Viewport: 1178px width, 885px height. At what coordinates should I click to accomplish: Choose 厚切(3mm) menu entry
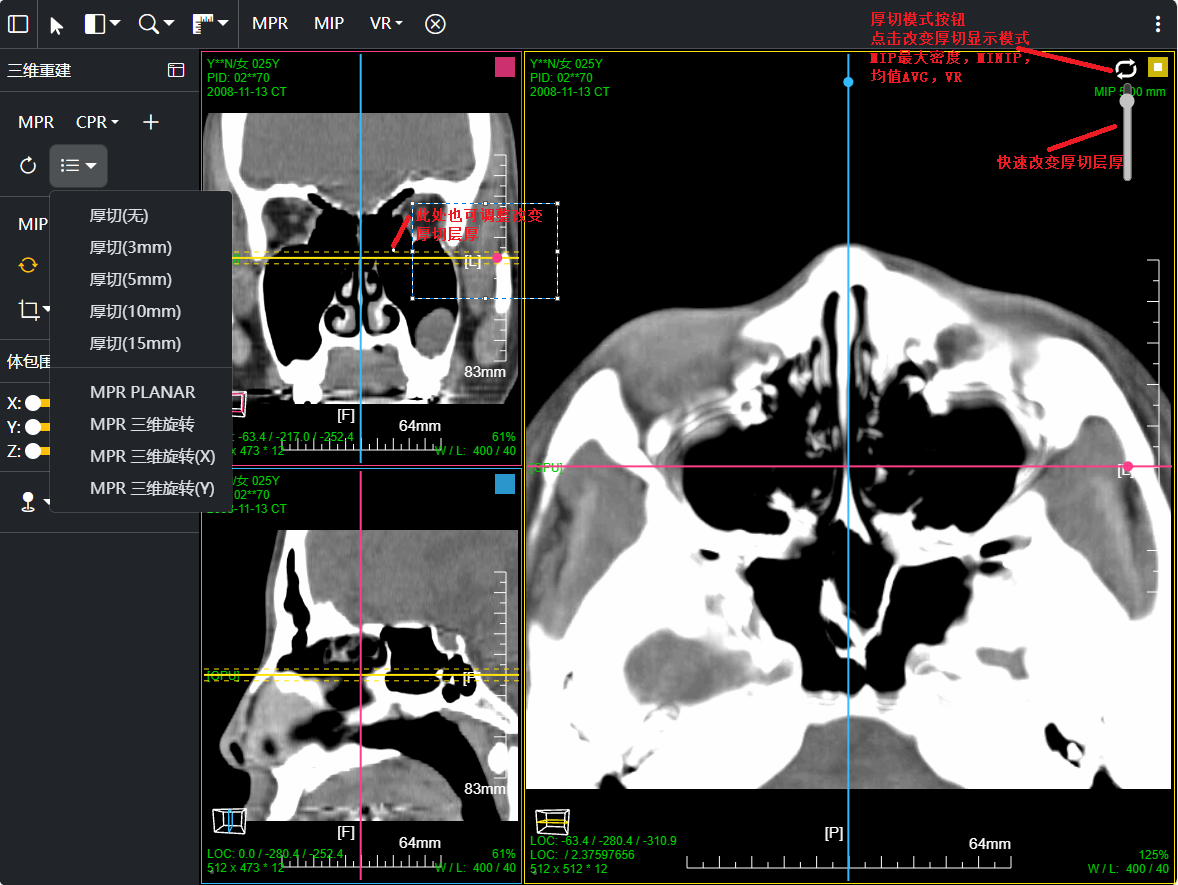click(131, 247)
